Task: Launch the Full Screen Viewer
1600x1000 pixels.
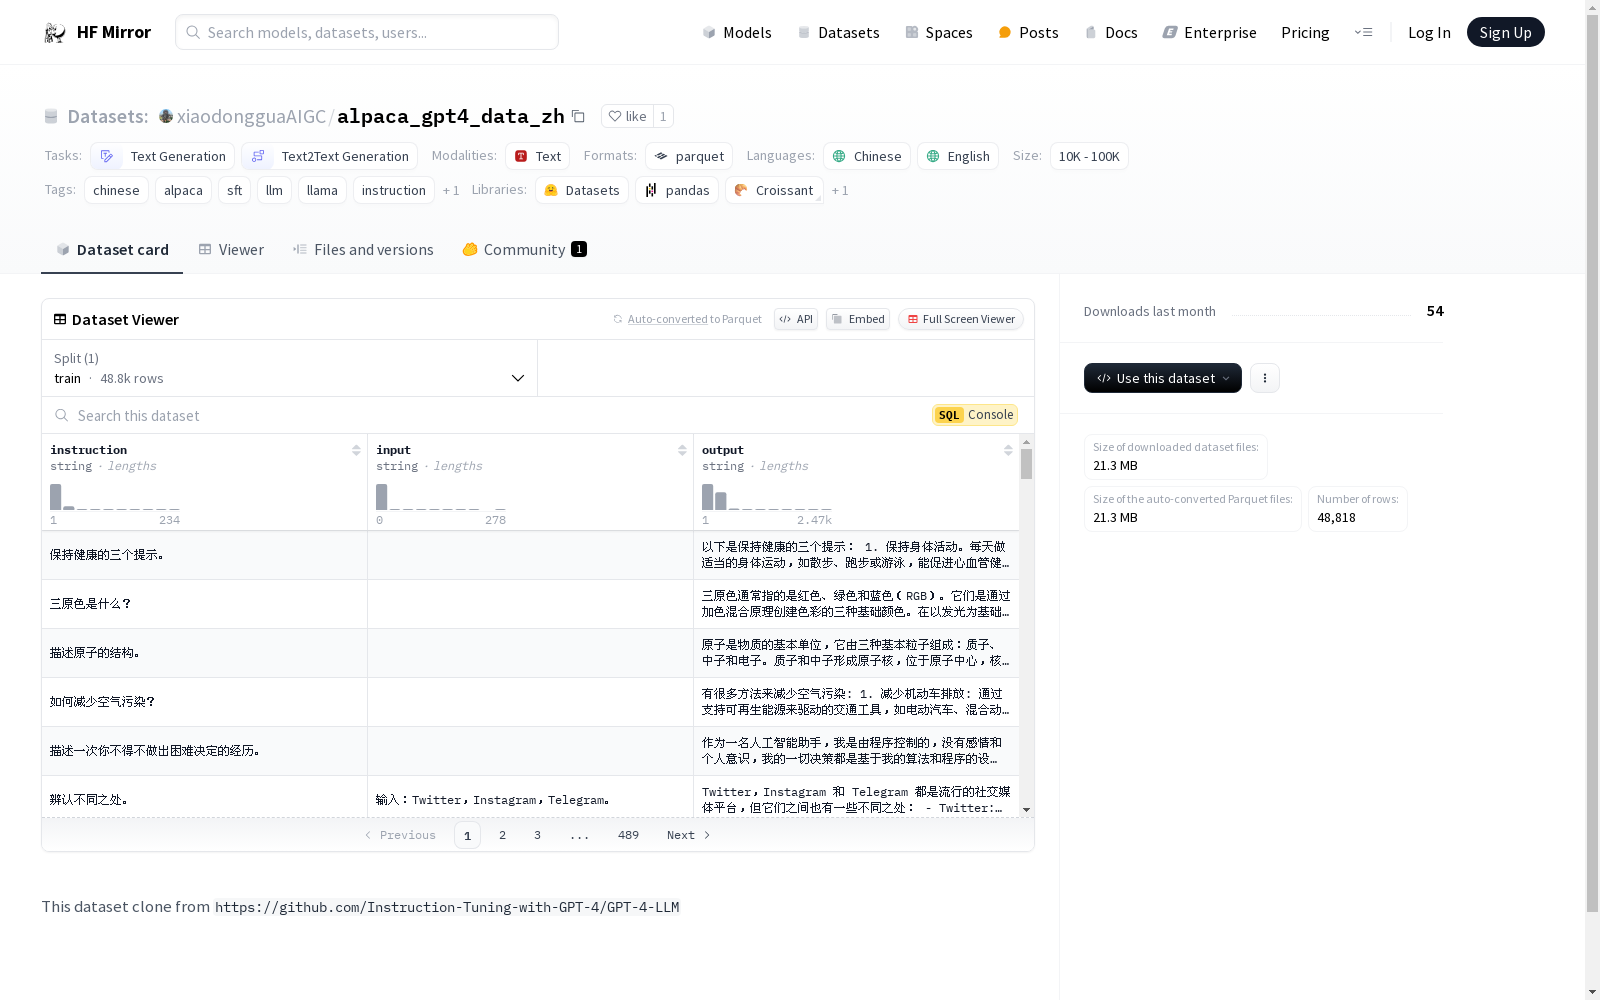Action: [960, 319]
